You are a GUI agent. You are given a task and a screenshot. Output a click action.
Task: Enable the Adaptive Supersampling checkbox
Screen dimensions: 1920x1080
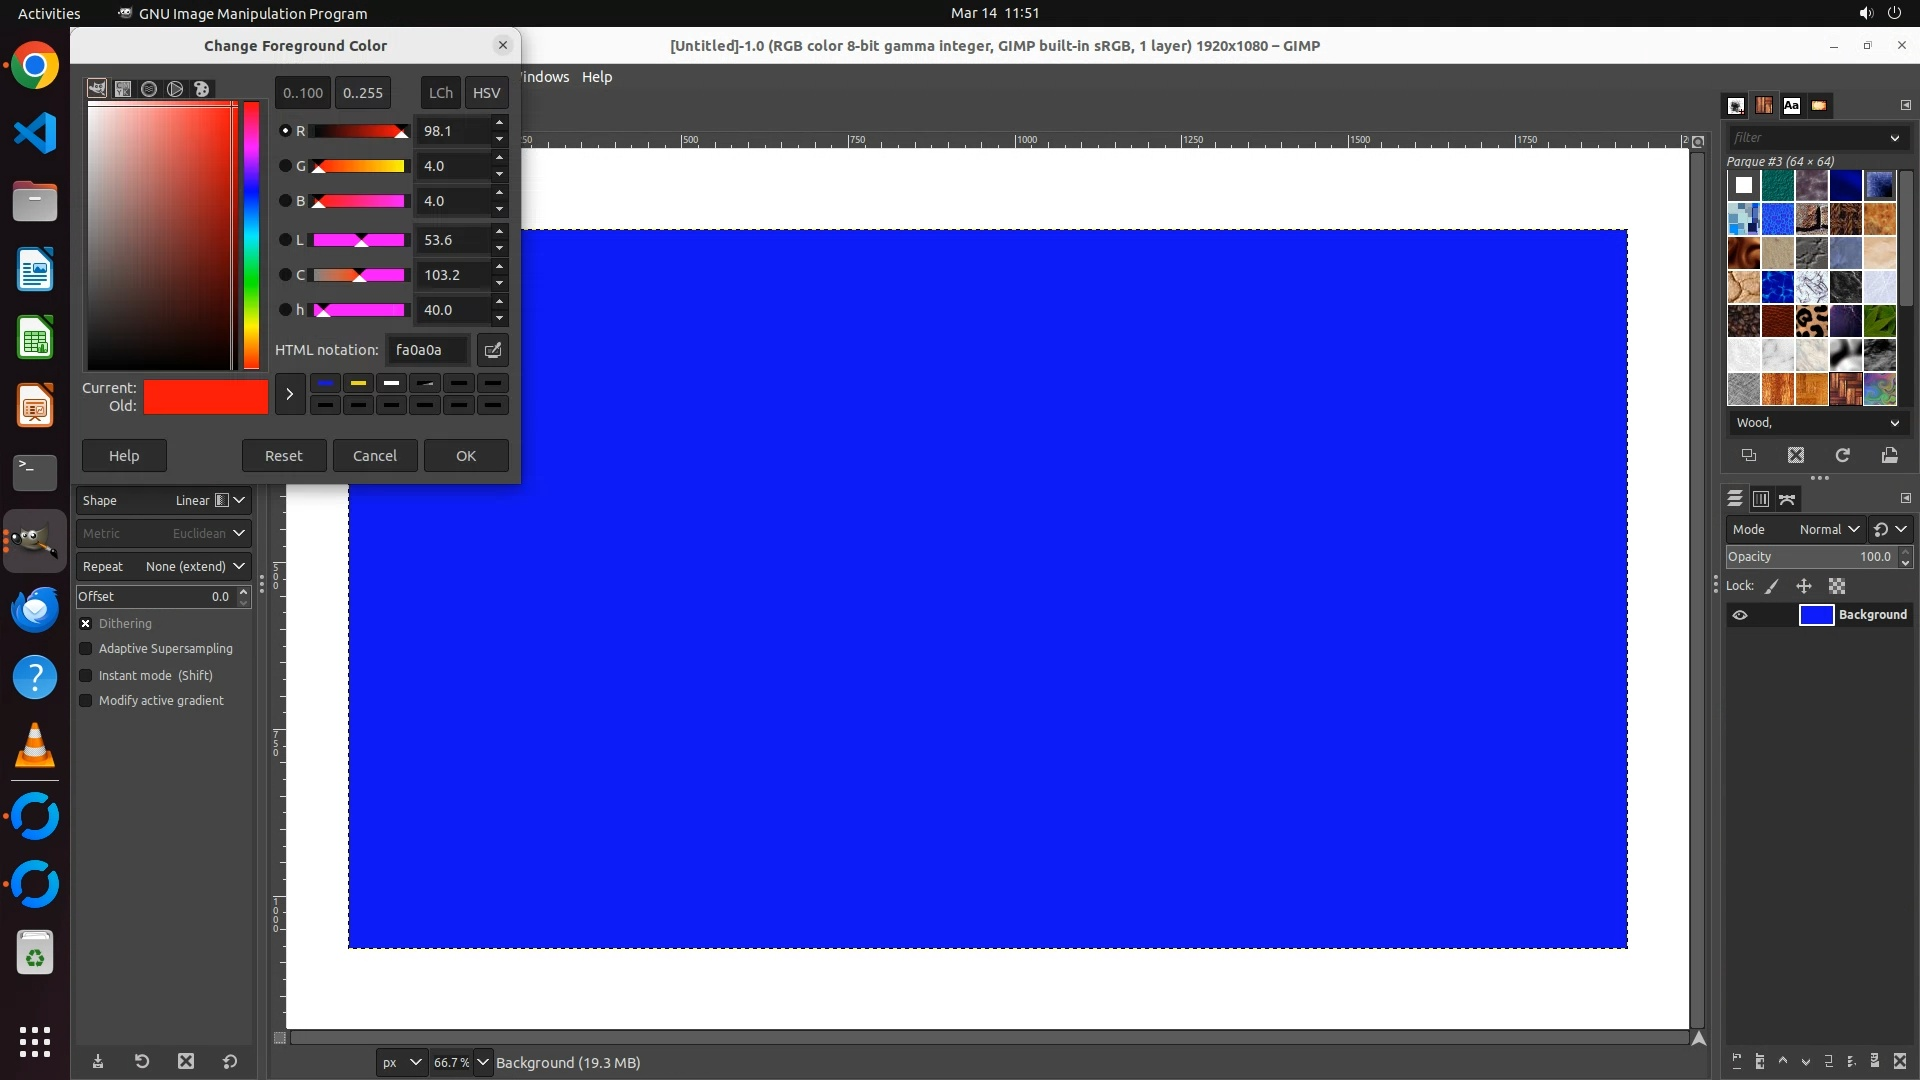pyautogui.click(x=86, y=649)
